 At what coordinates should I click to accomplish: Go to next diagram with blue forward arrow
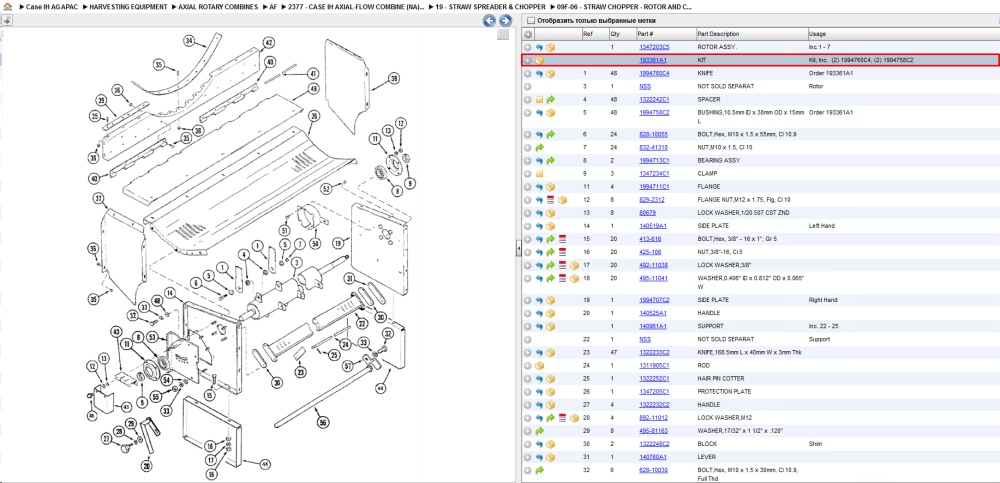tap(504, 21)
